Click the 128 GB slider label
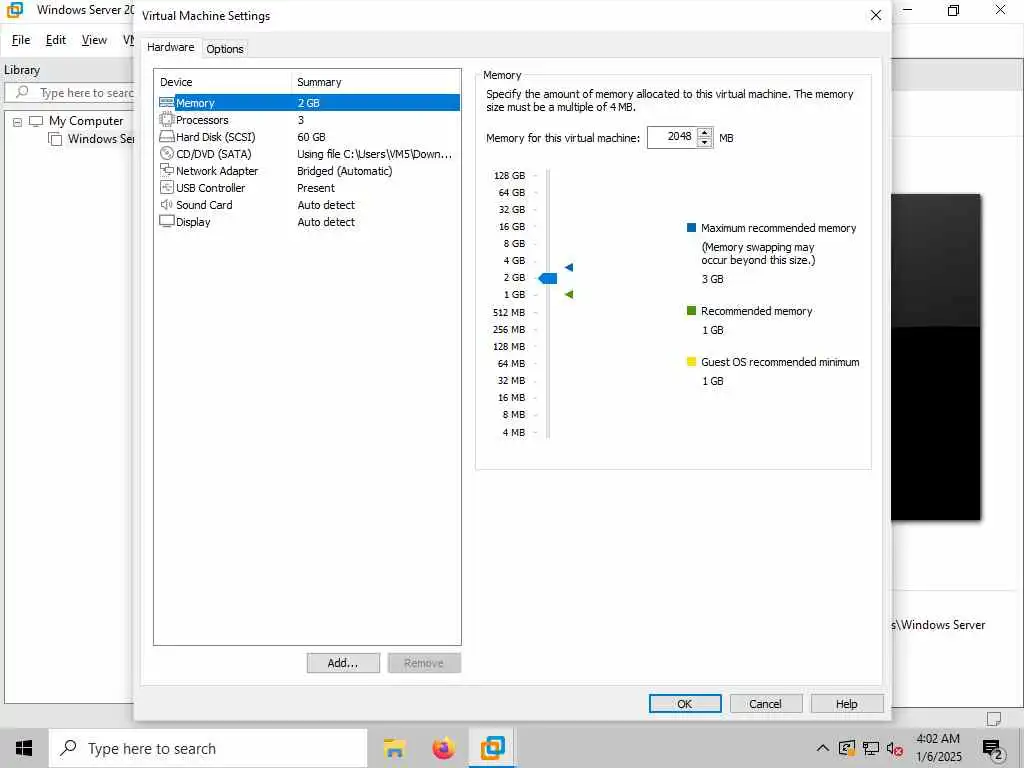 (509, 176)
